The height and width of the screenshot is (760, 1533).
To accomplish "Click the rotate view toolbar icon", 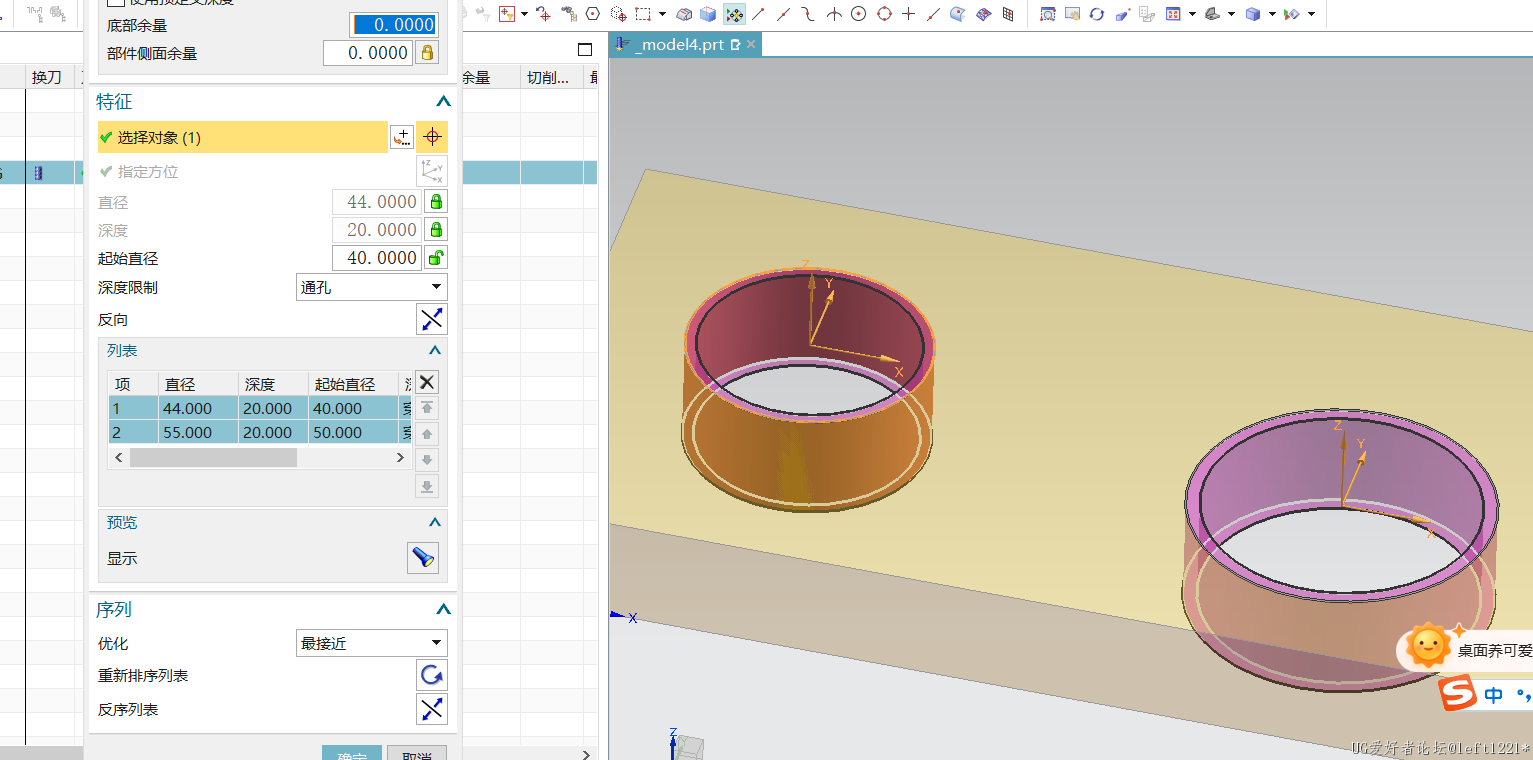I will 1097,14.
